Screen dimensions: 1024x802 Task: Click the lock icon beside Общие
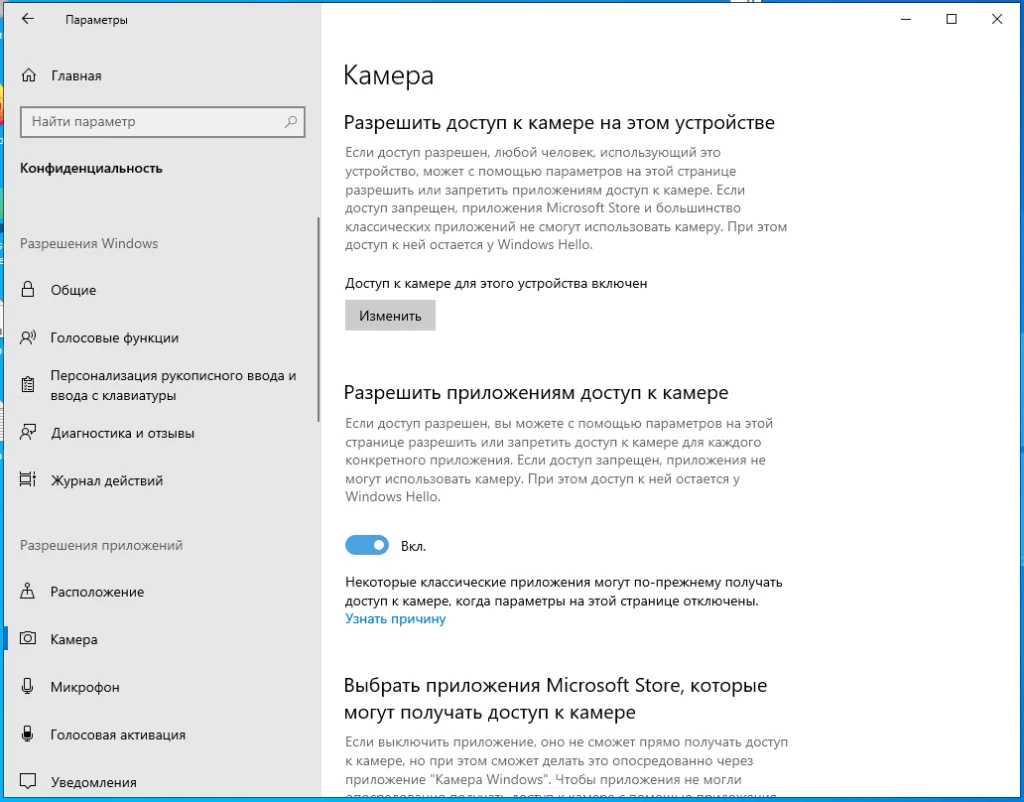[x=29, y=290]
